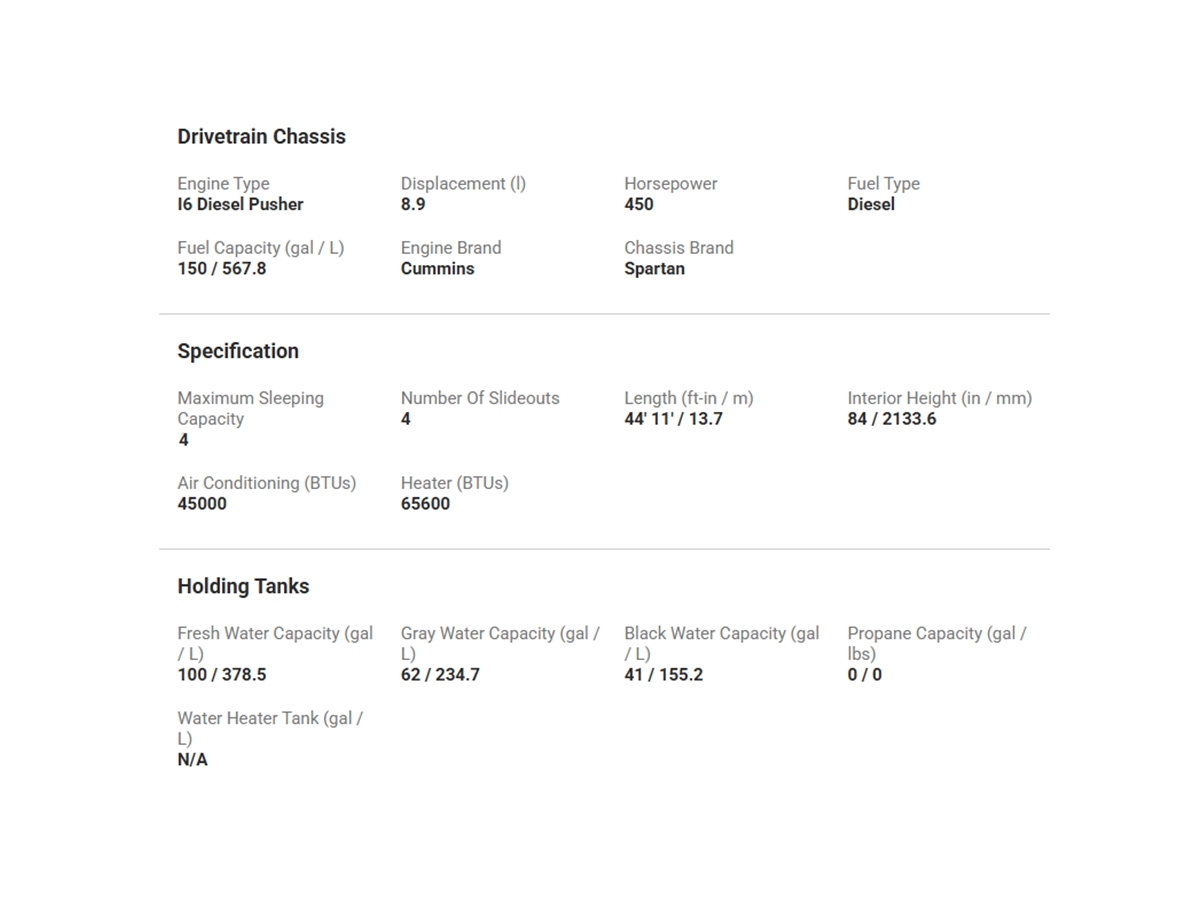Click the Maximum Sleeping Capacity label

(x=250, y=408)
